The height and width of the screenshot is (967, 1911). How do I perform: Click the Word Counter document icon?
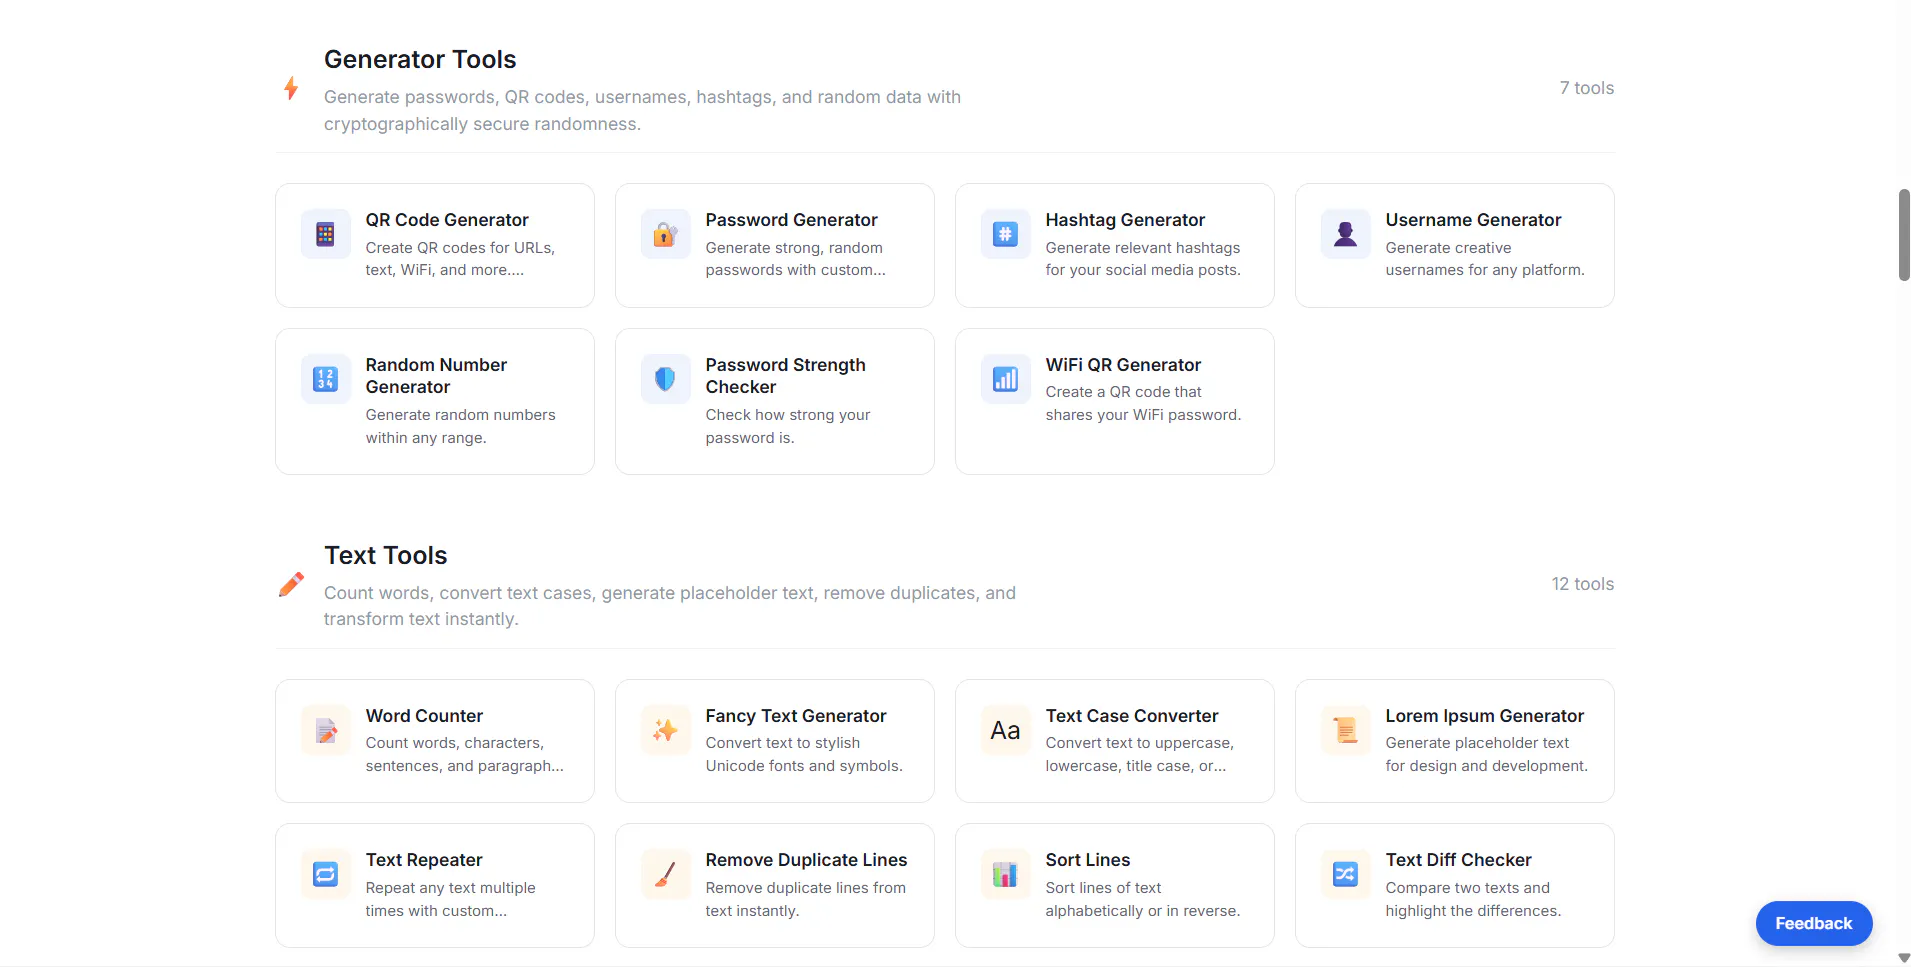(x=325, y=730)
